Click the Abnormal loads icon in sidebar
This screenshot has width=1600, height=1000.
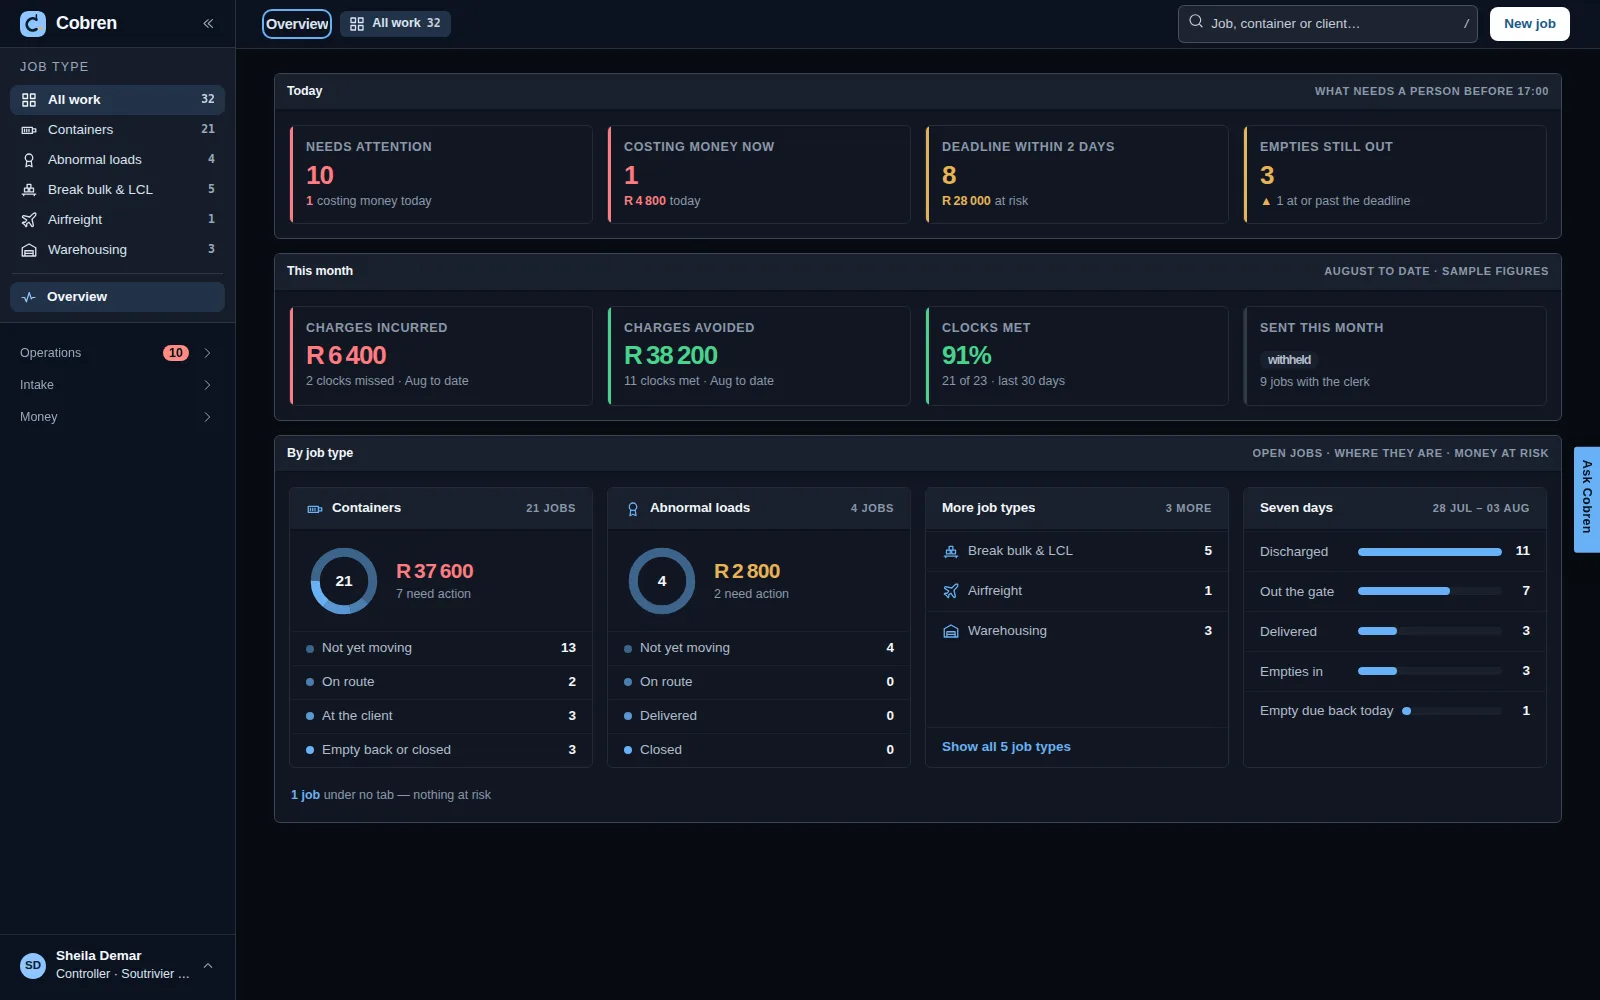29,160
